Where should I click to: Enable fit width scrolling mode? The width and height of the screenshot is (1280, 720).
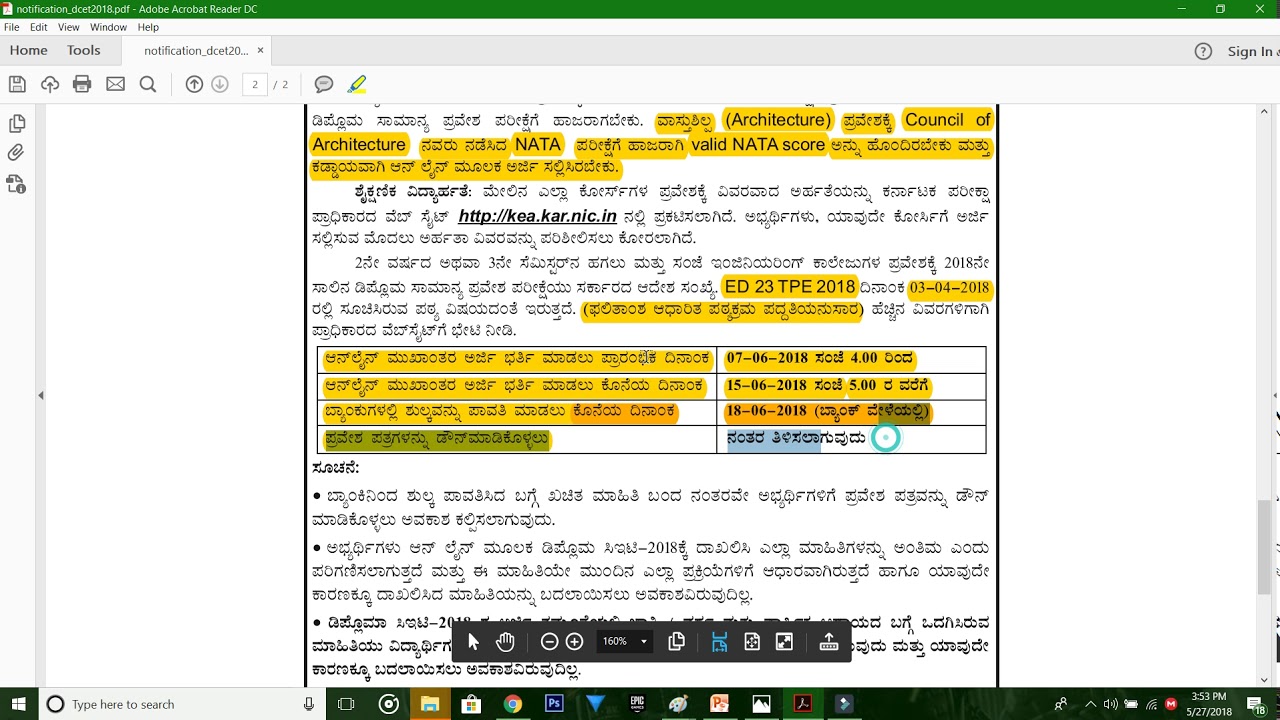[719, 642]
